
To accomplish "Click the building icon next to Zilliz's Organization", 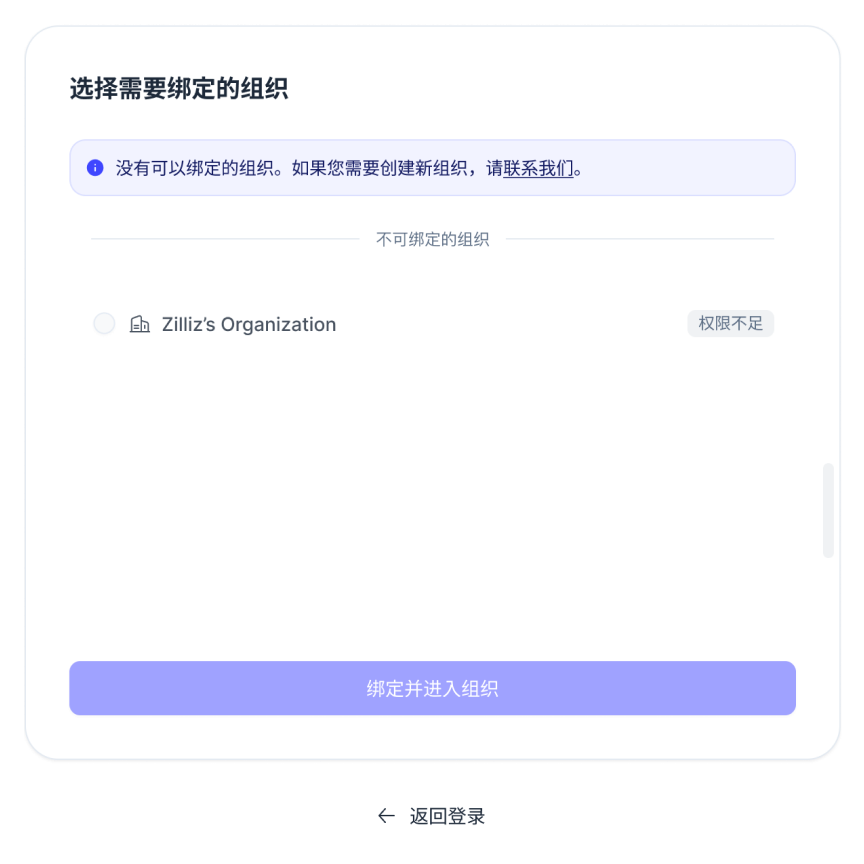I will tap(140, 323).
